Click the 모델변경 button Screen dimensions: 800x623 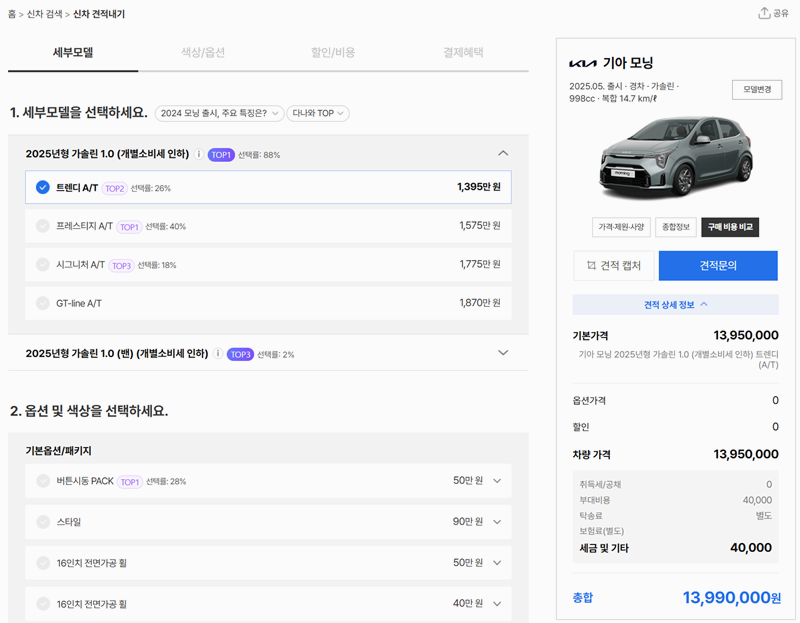pos(757,90)
